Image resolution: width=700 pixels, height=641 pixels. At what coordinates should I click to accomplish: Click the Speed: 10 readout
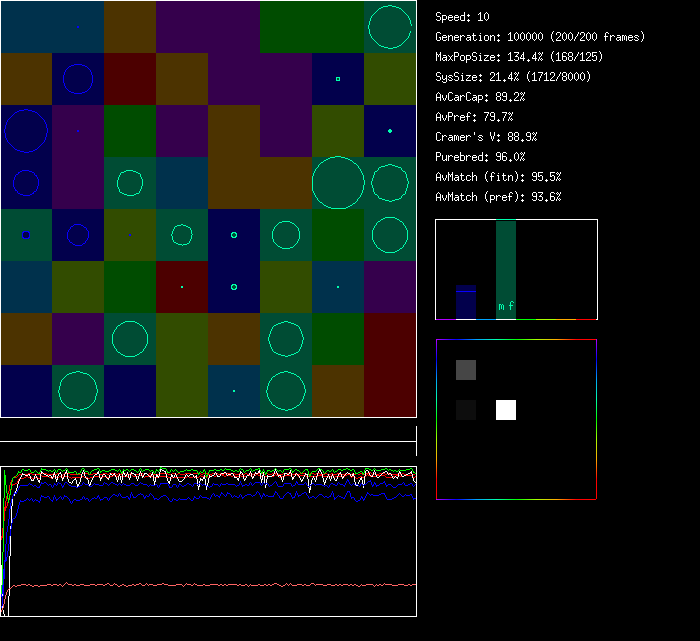(463, 17)
